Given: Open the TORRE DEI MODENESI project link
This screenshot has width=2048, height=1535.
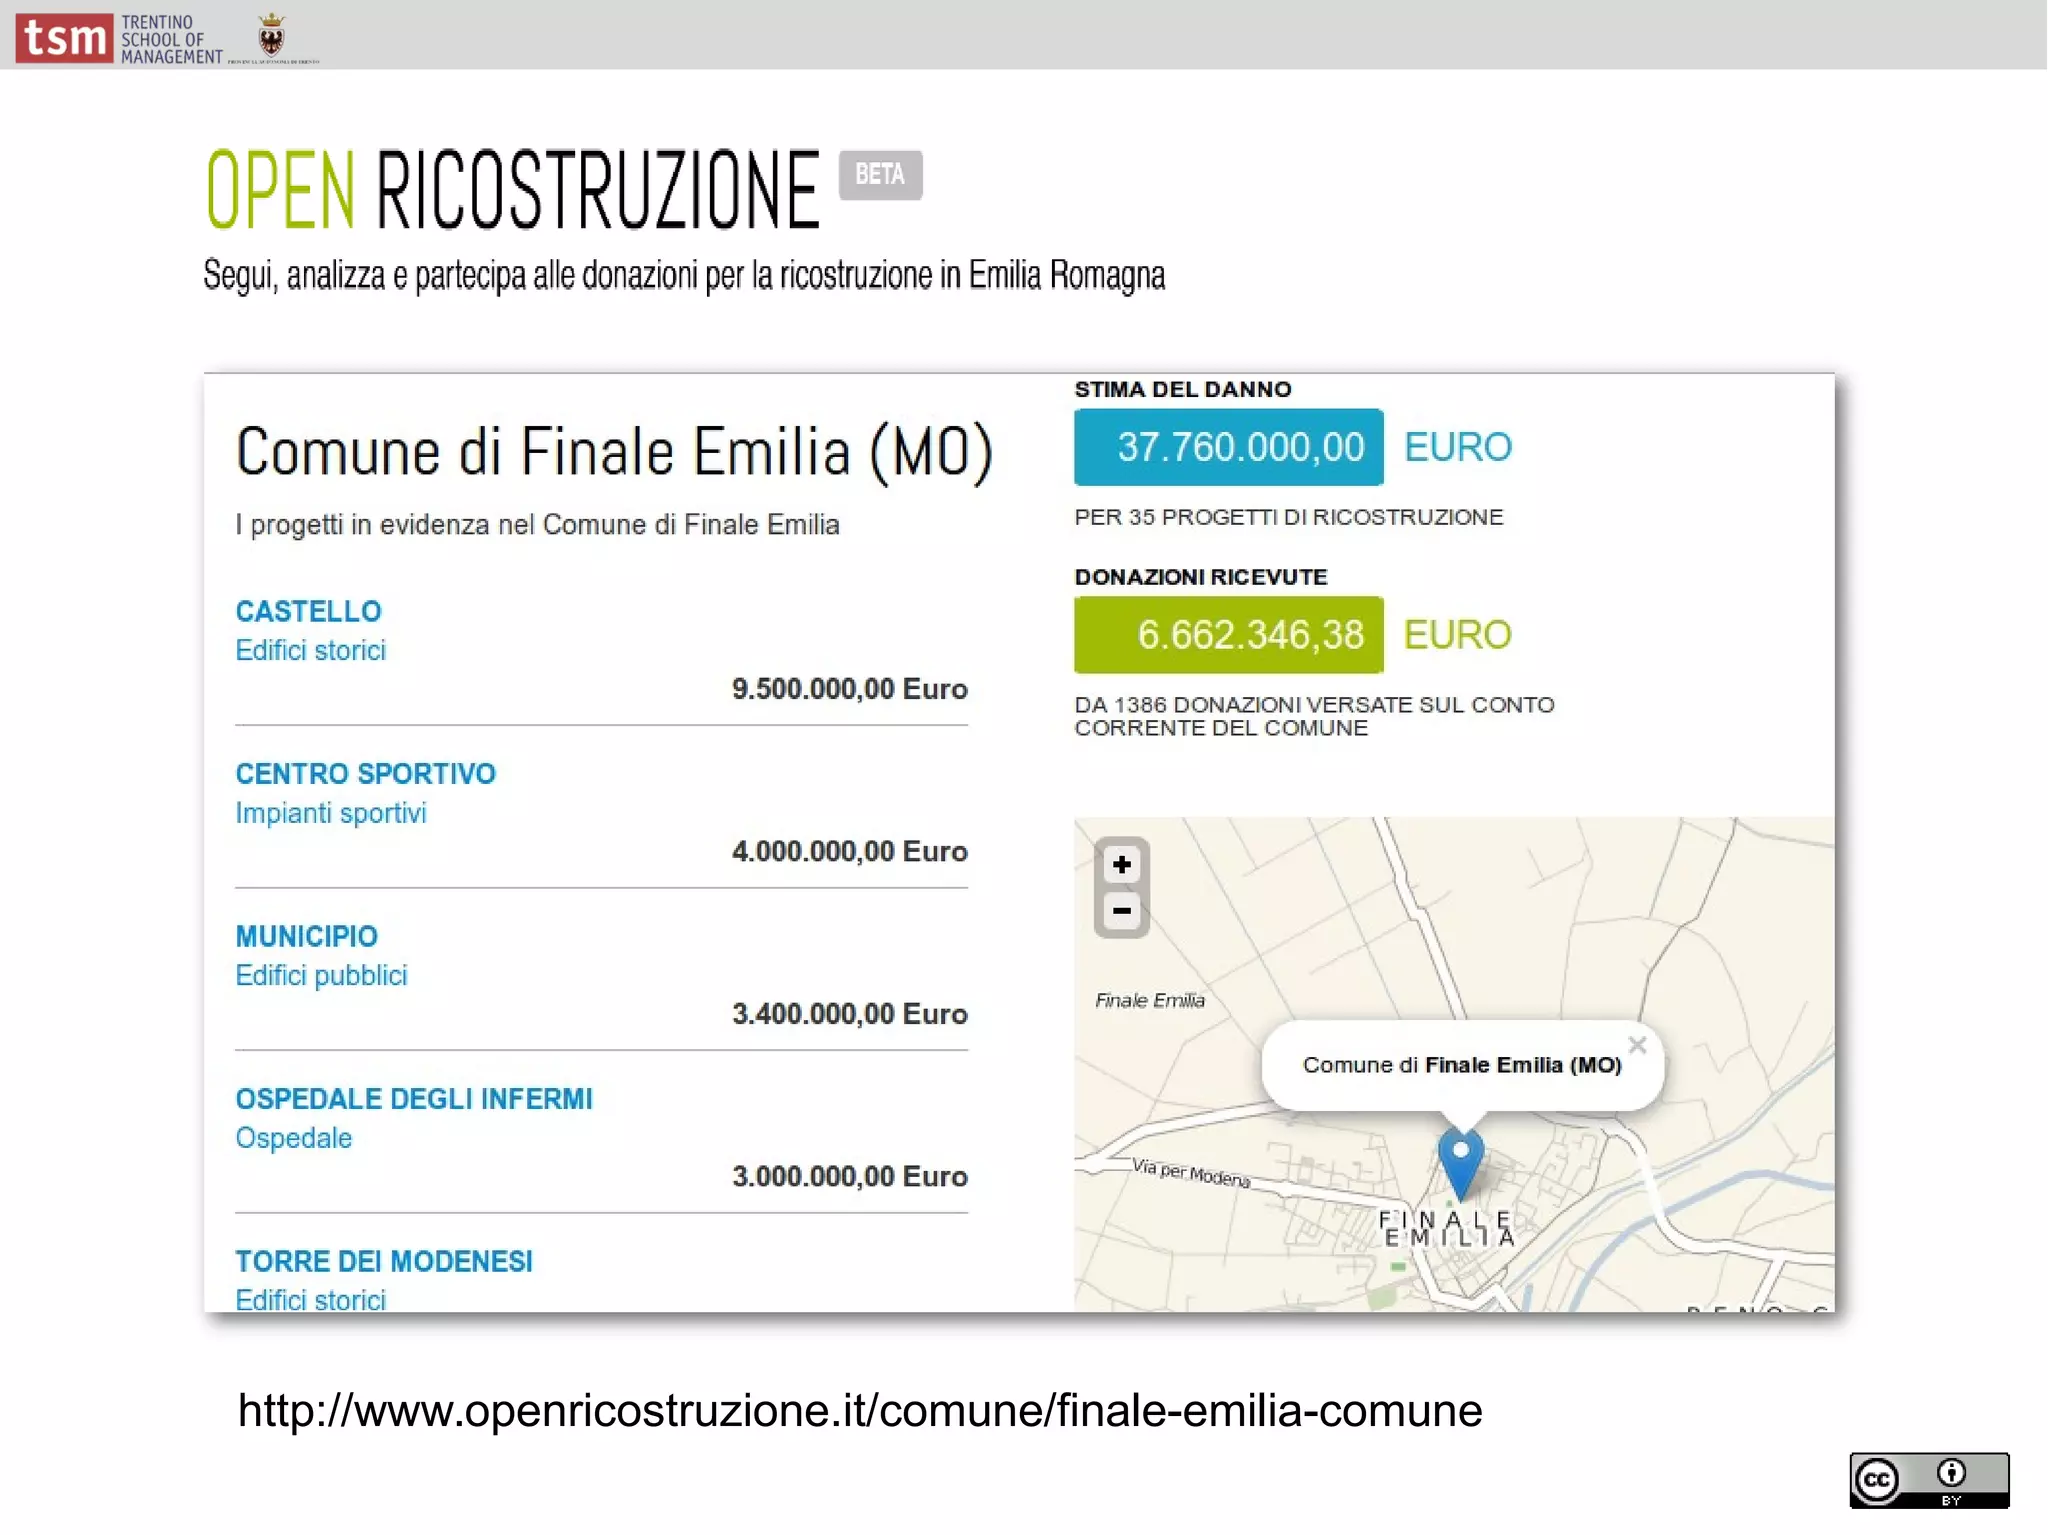Looking at the screenshot, I should click(x=384, y=1262).
